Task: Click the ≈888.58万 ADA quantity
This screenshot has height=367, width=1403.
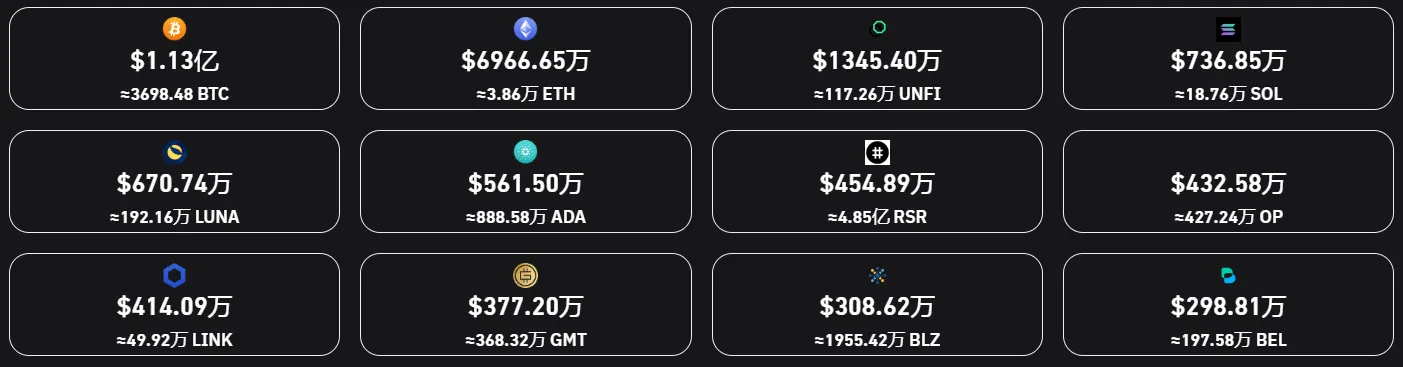Action: tap(526, 217)
